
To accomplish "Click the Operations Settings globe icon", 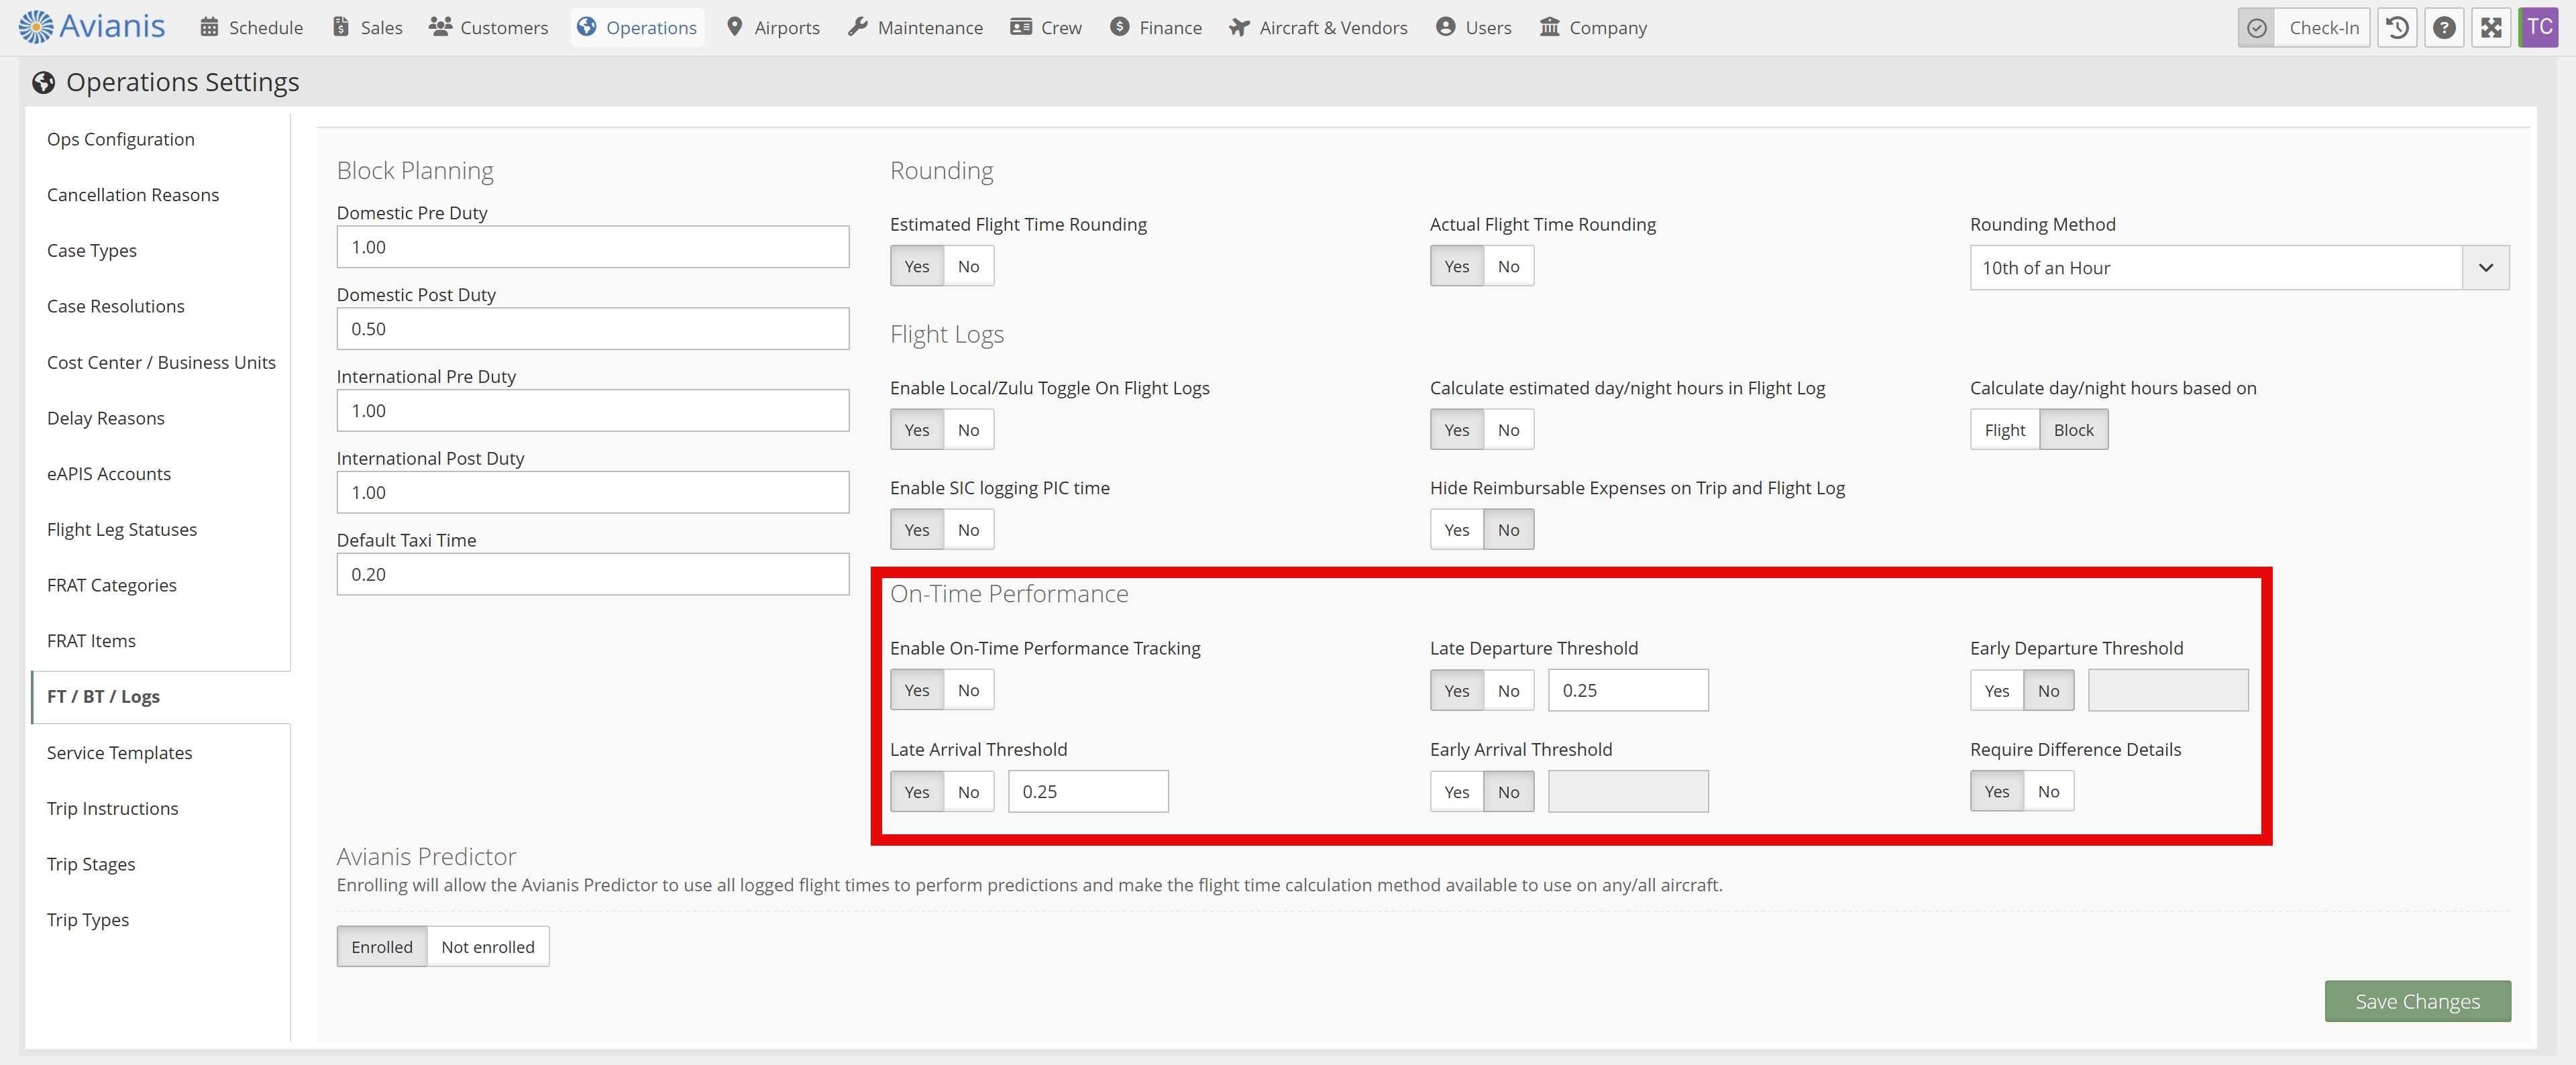I will [x=43, y=82].
